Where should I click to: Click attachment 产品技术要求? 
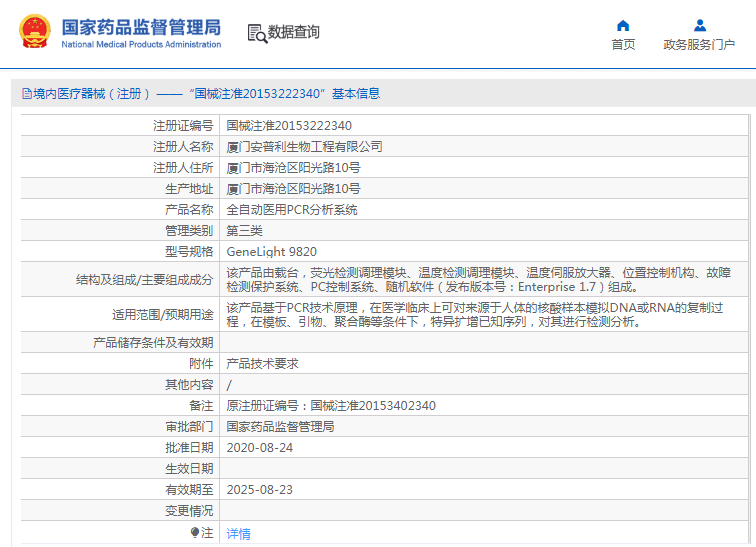(x=263, y=363)
